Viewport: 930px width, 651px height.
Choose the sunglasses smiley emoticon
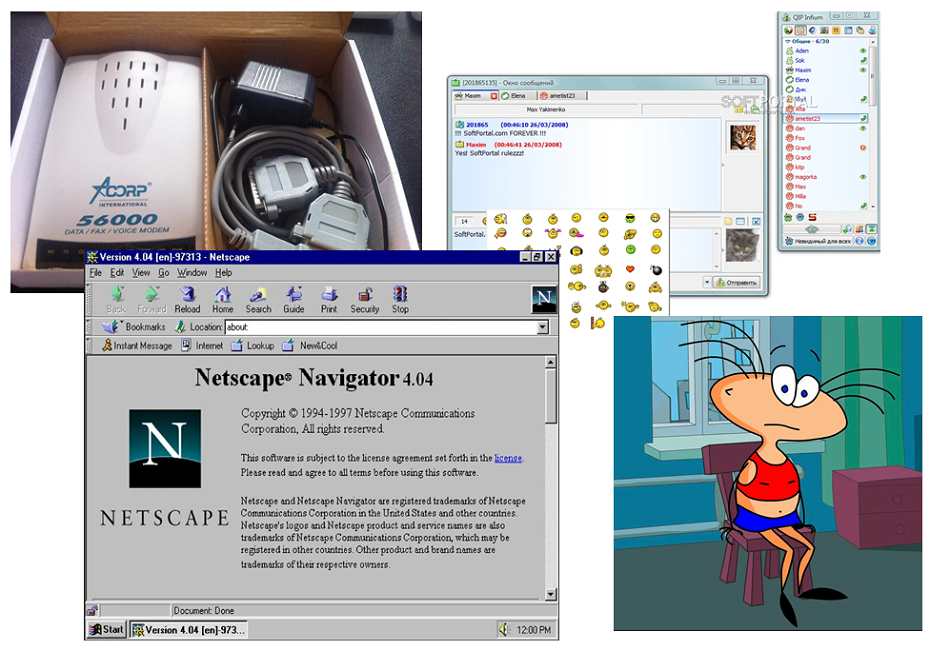coord(630,218)
